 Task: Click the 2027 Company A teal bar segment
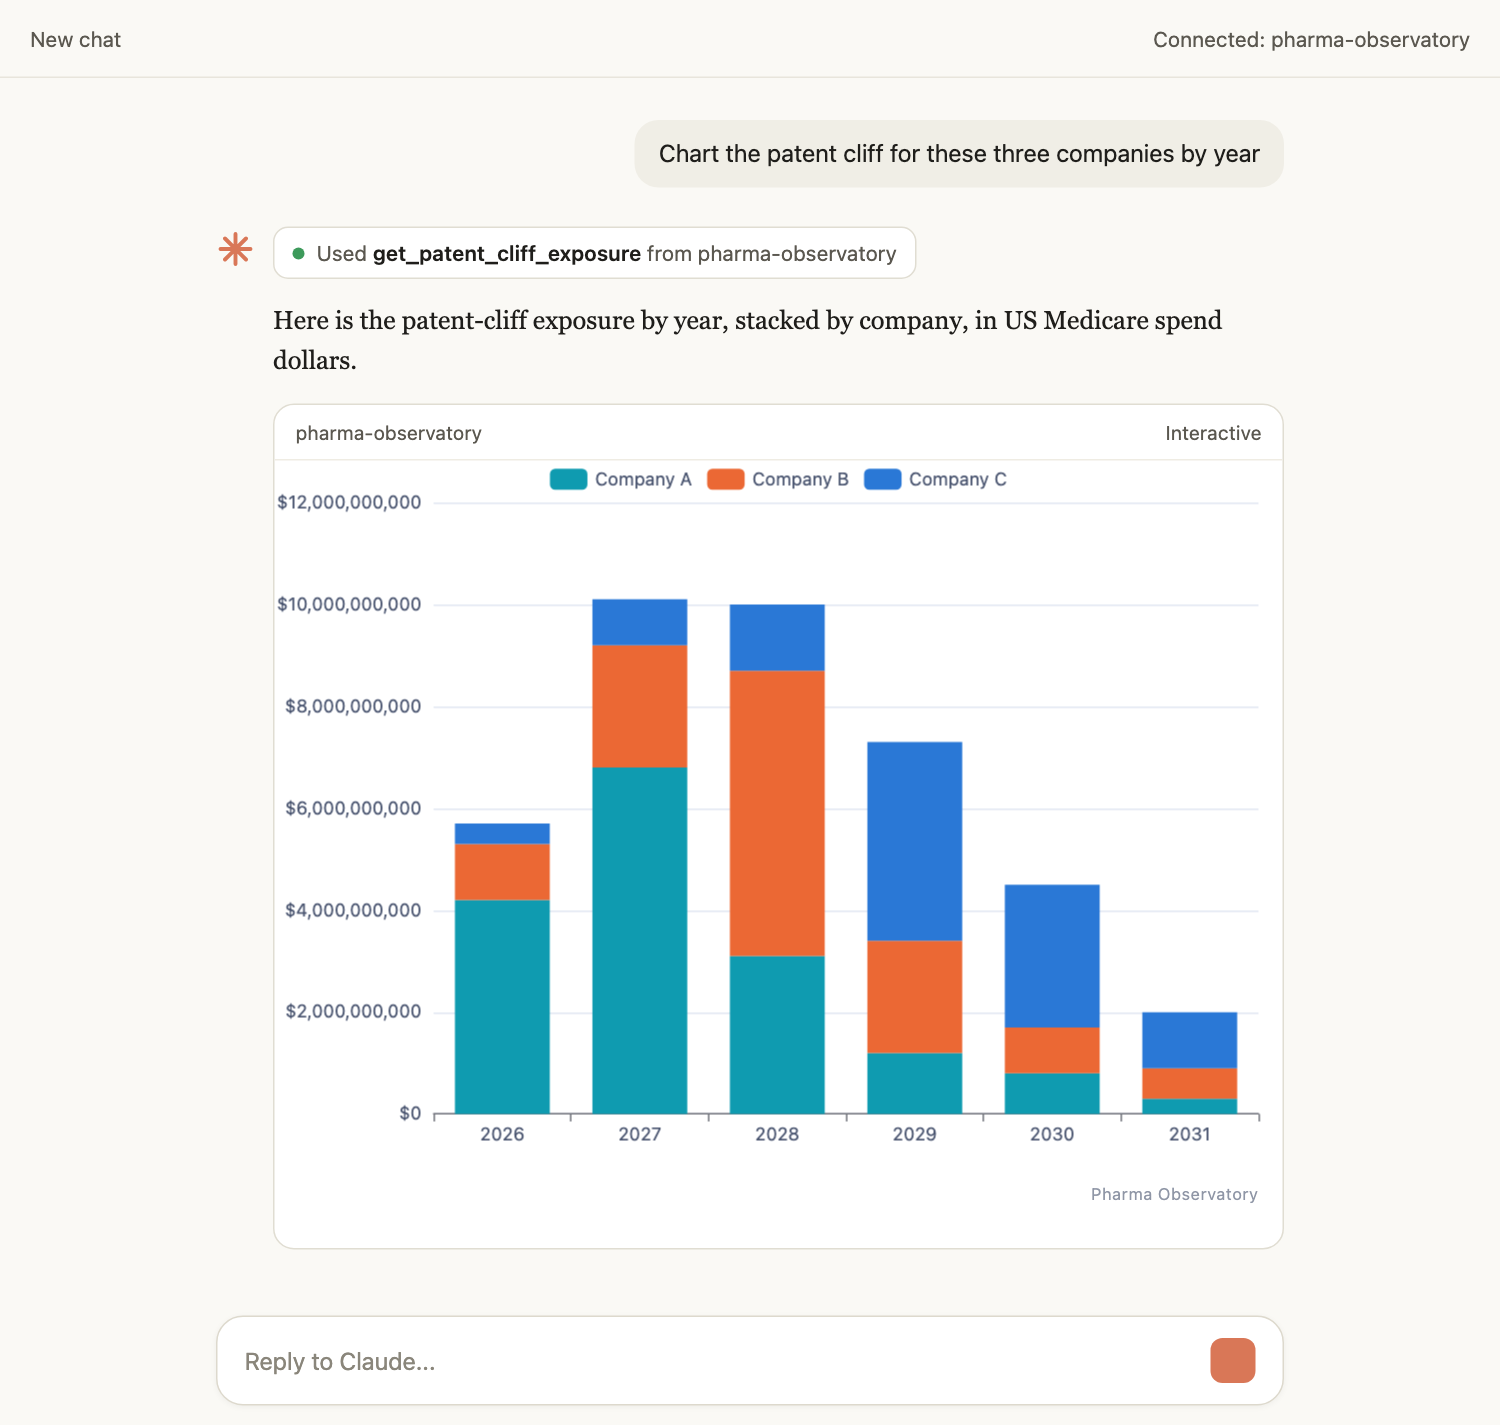640,940
